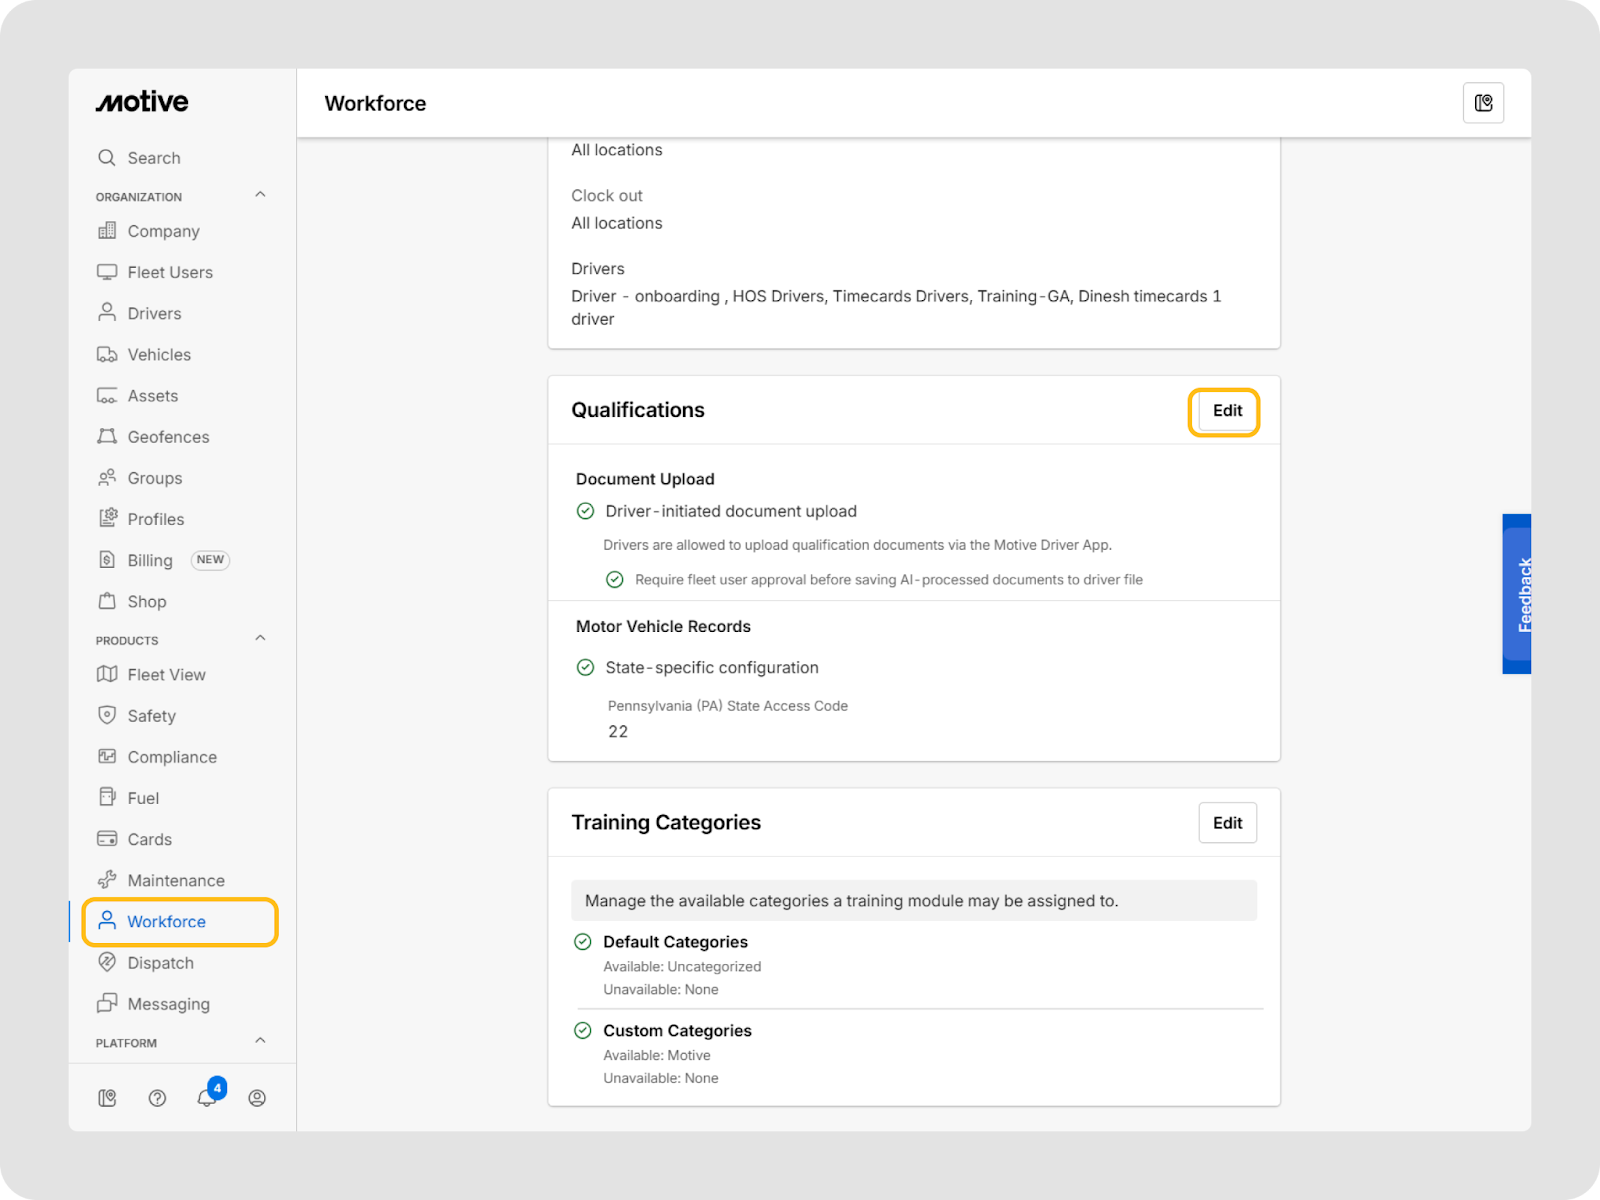Click the Search field in sidebar
Viewport: 1600px width, 1200px height.
coord(154,158)
